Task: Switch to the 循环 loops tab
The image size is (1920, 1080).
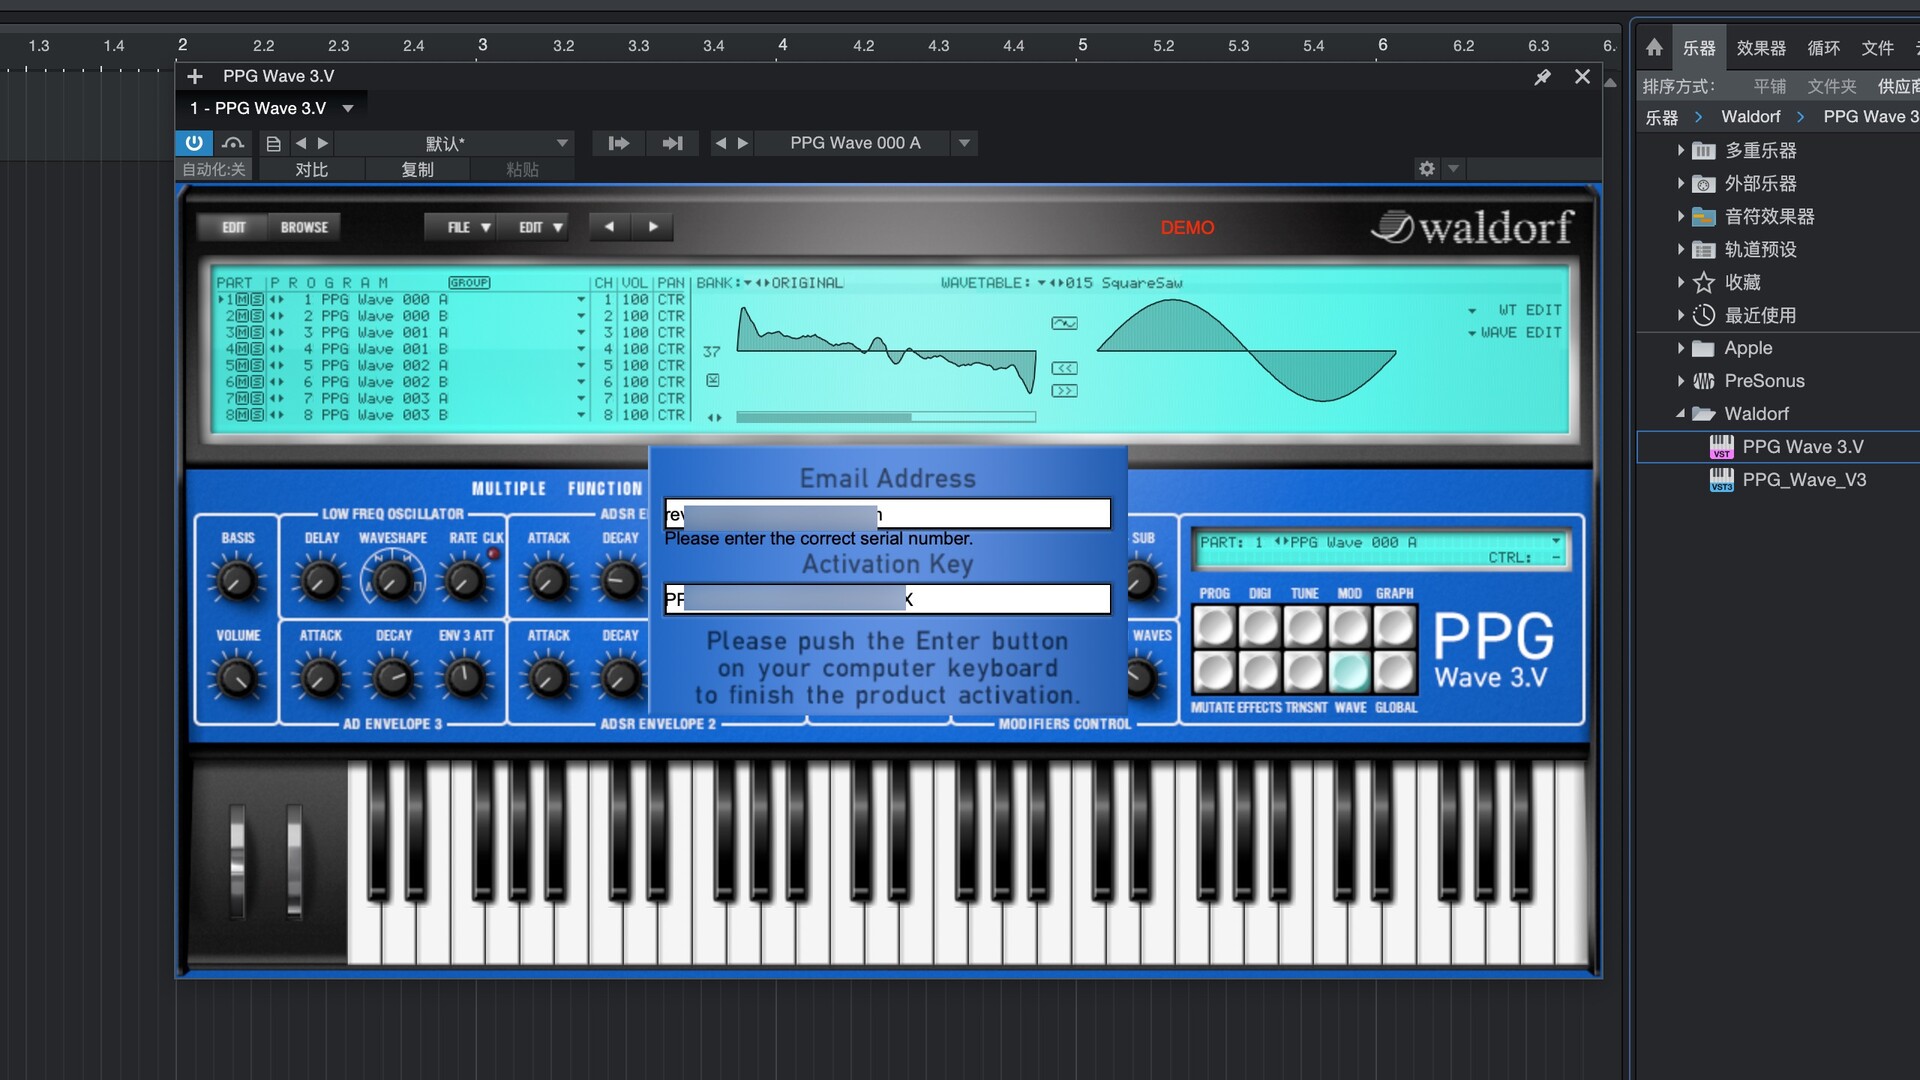Action: [1823, 48]
